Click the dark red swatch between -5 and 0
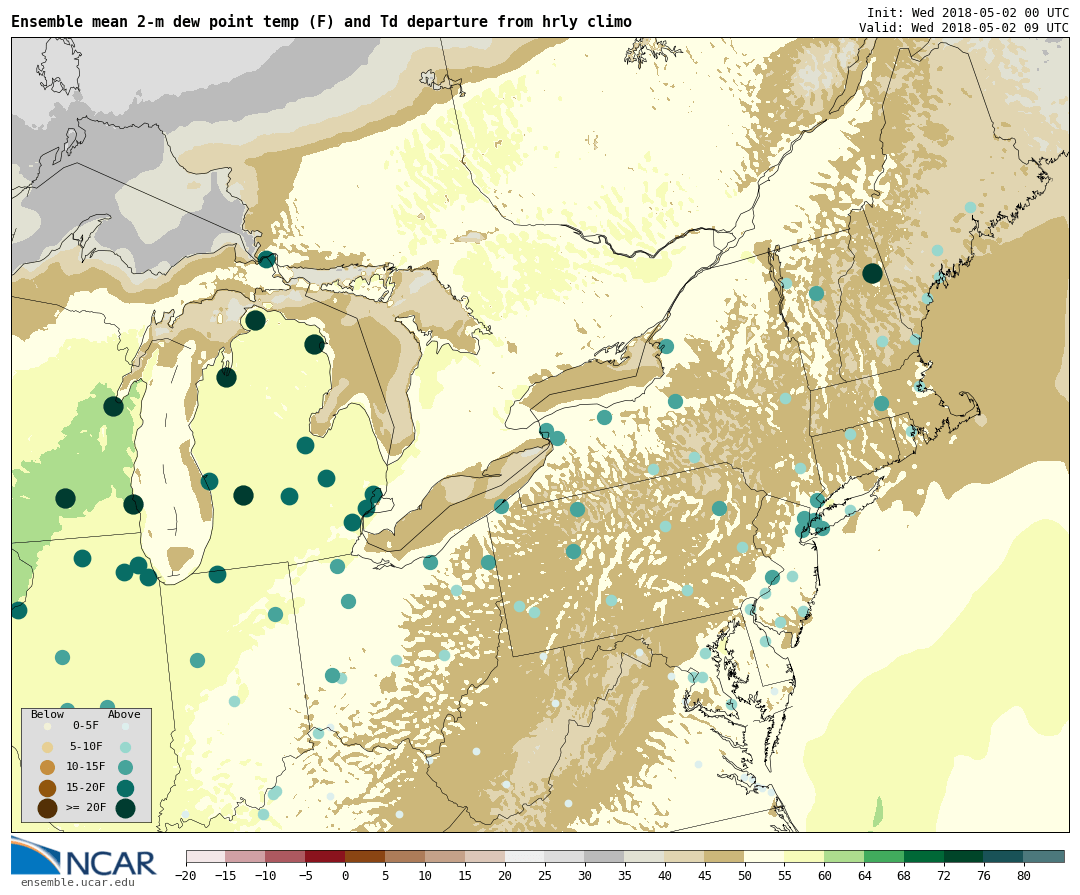The width and height of the screenshot is (1080, 895). (x=325, y=857)
